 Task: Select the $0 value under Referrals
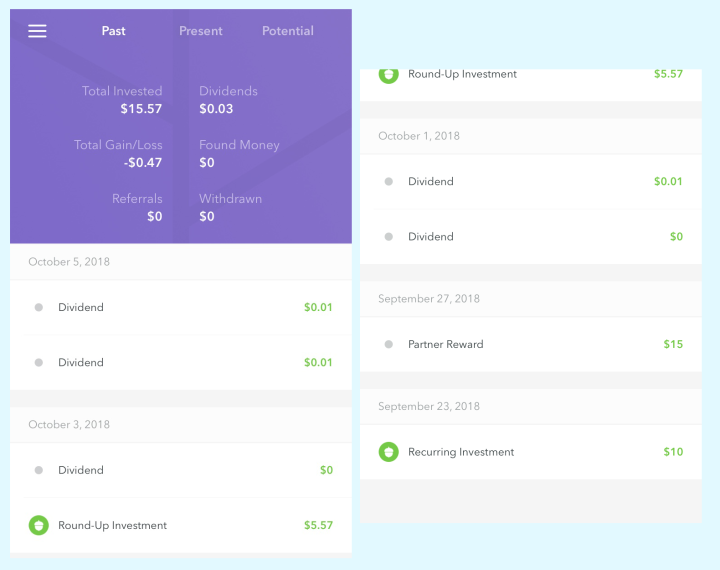155,216
